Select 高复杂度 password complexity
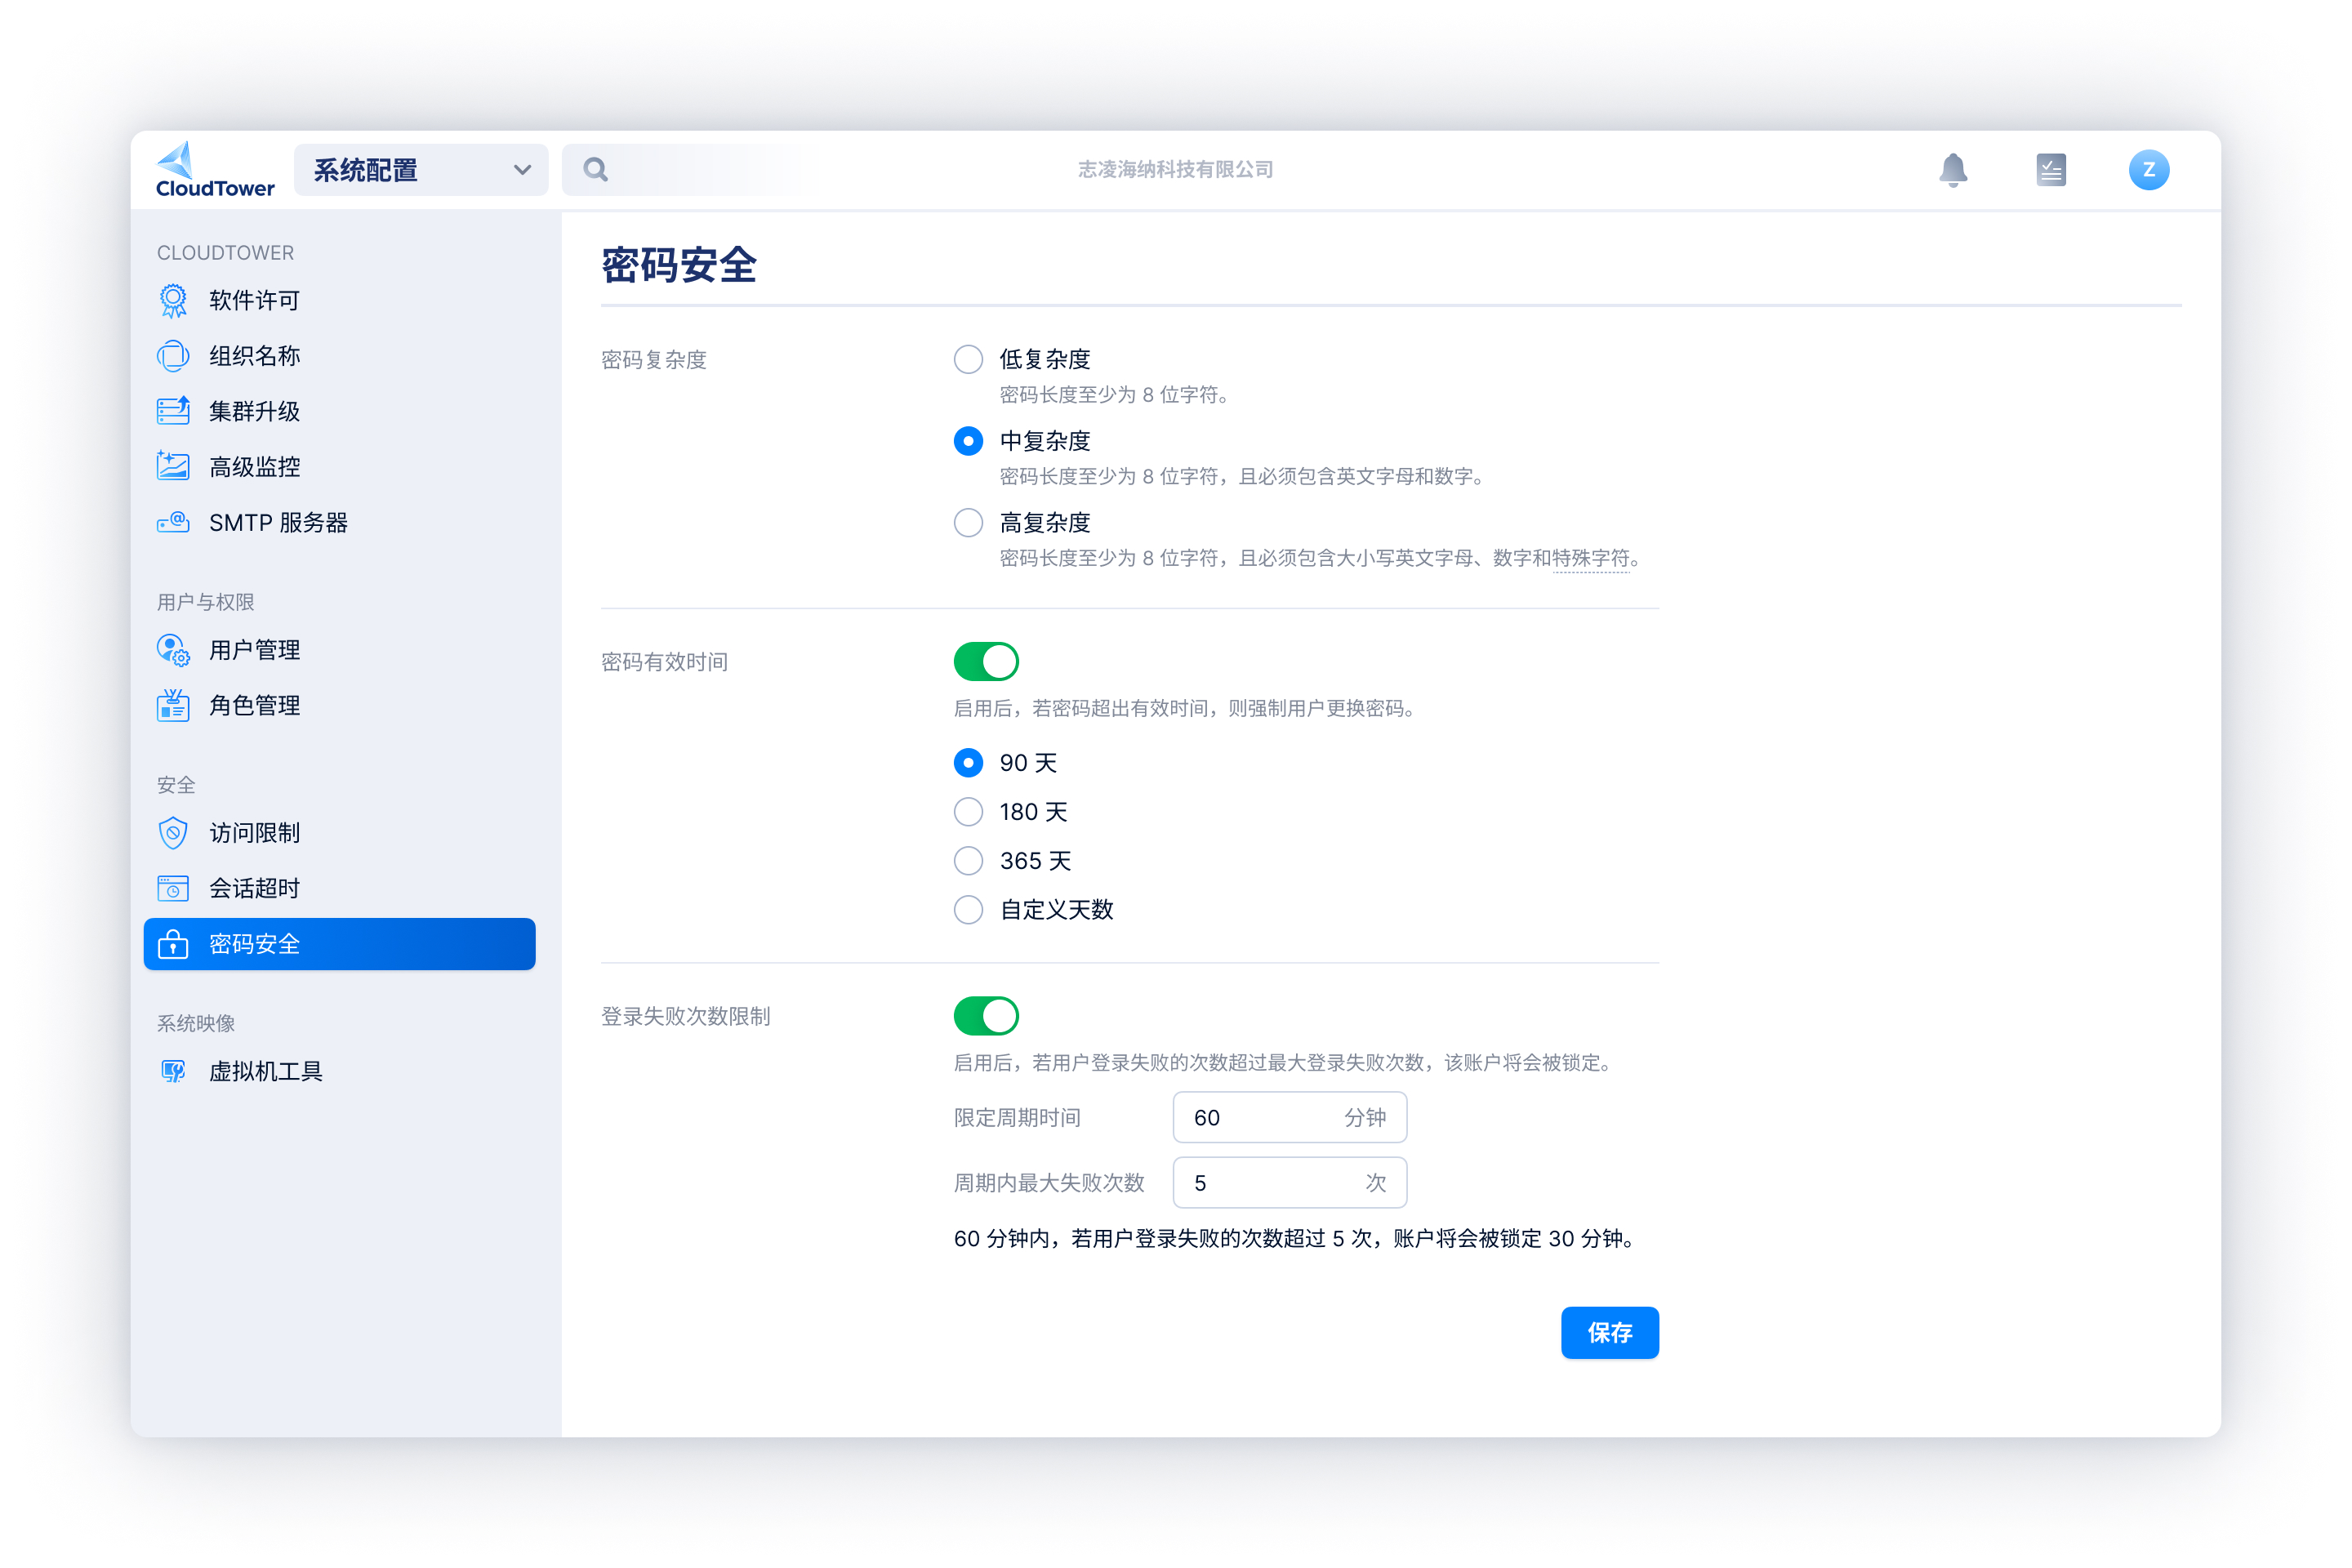This screenshot has width=2352, height=1568. (x=968, y=523)
